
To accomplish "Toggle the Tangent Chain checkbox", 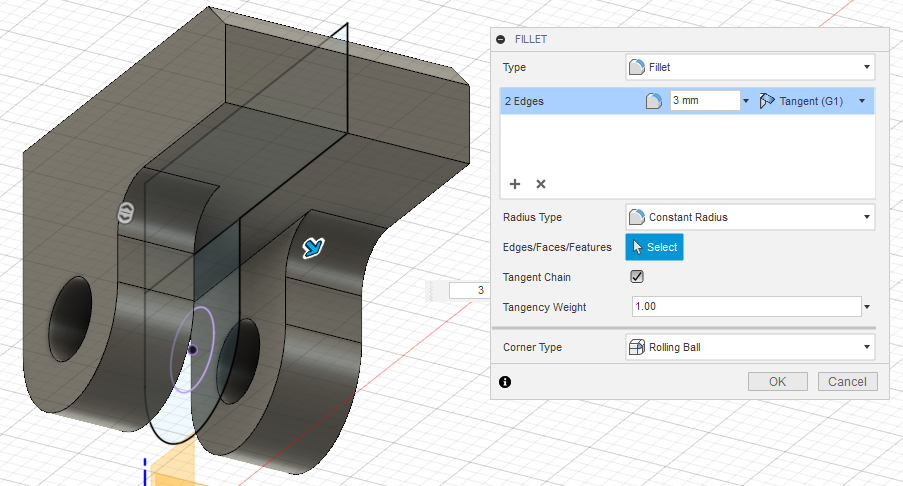I will click(637, 277).
